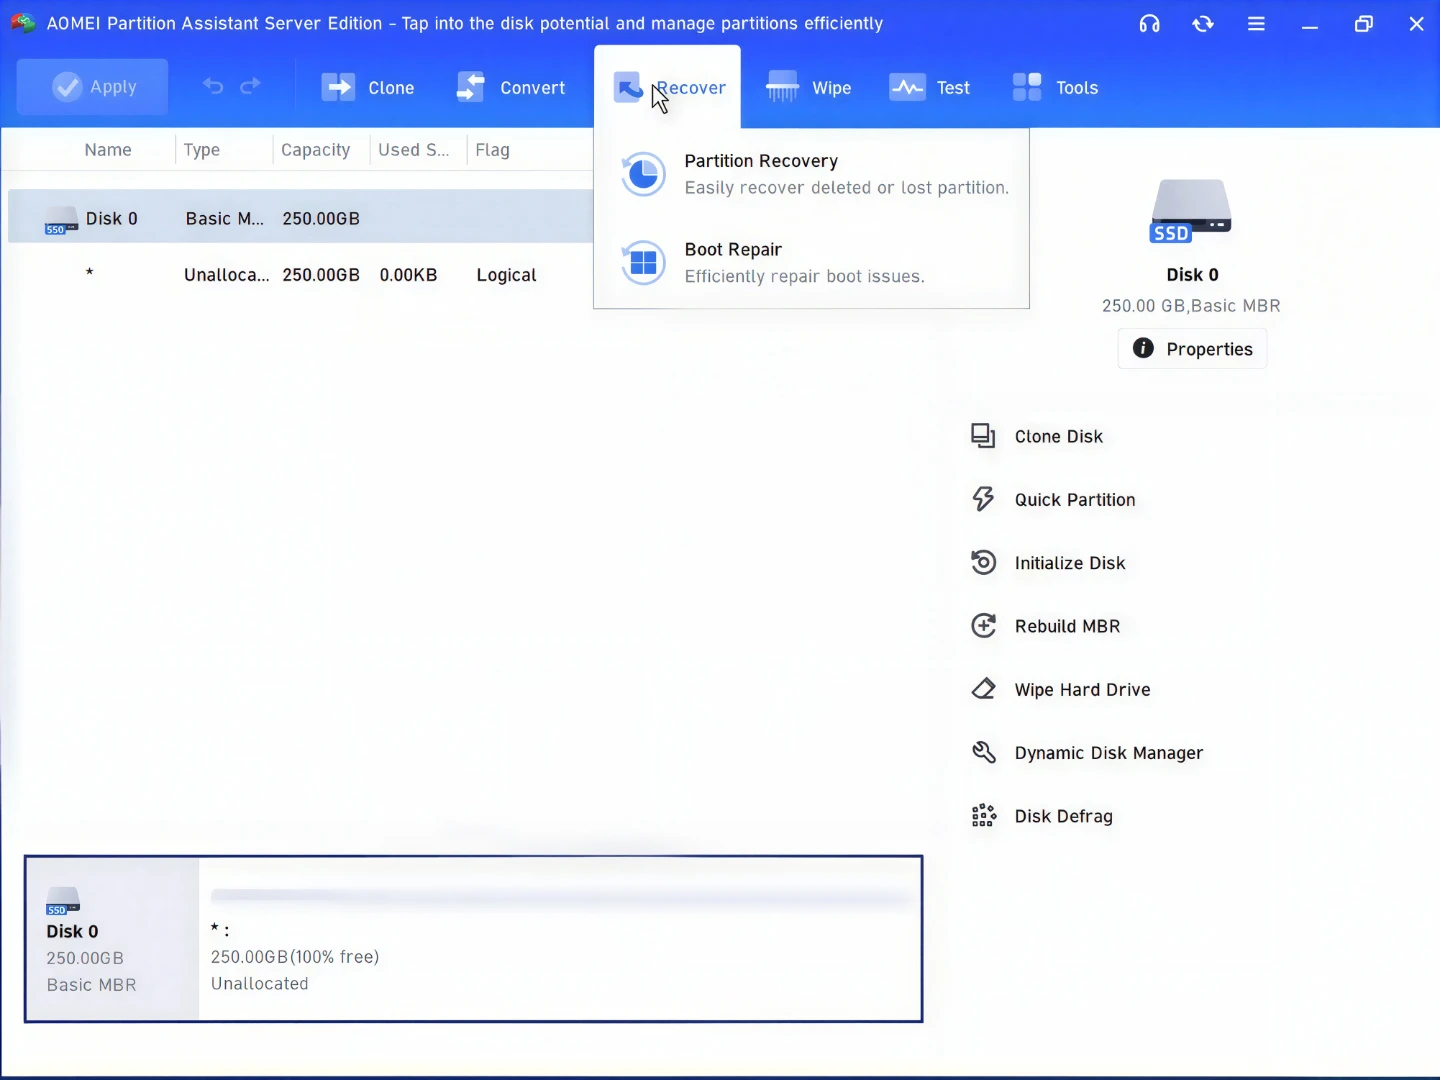Click the 0.00KB used space cell
Screen dimensions: 1440x1080
pos(408,275)
